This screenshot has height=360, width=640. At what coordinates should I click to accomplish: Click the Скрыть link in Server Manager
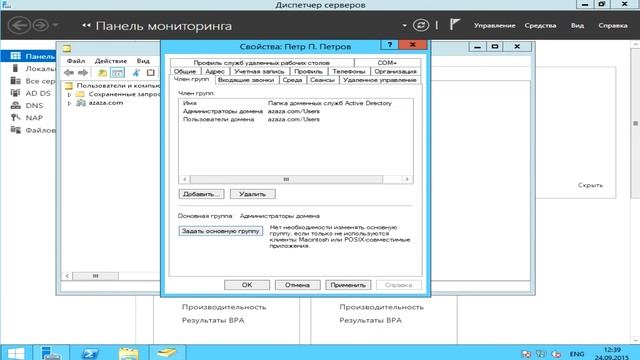pos(590,185)
